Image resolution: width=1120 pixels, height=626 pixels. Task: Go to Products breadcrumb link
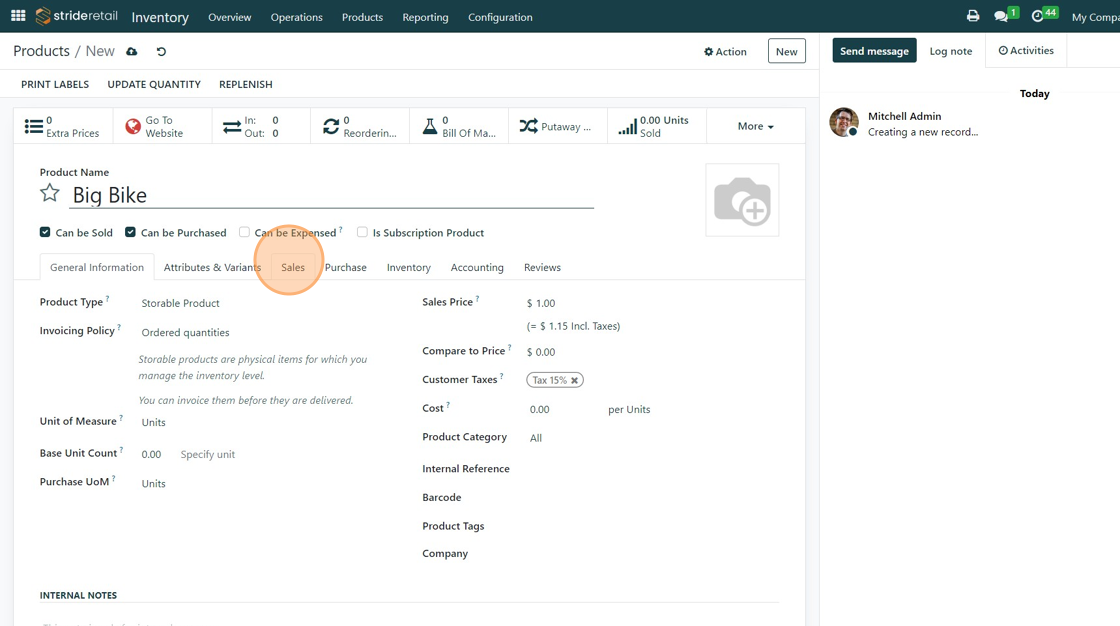41,51
